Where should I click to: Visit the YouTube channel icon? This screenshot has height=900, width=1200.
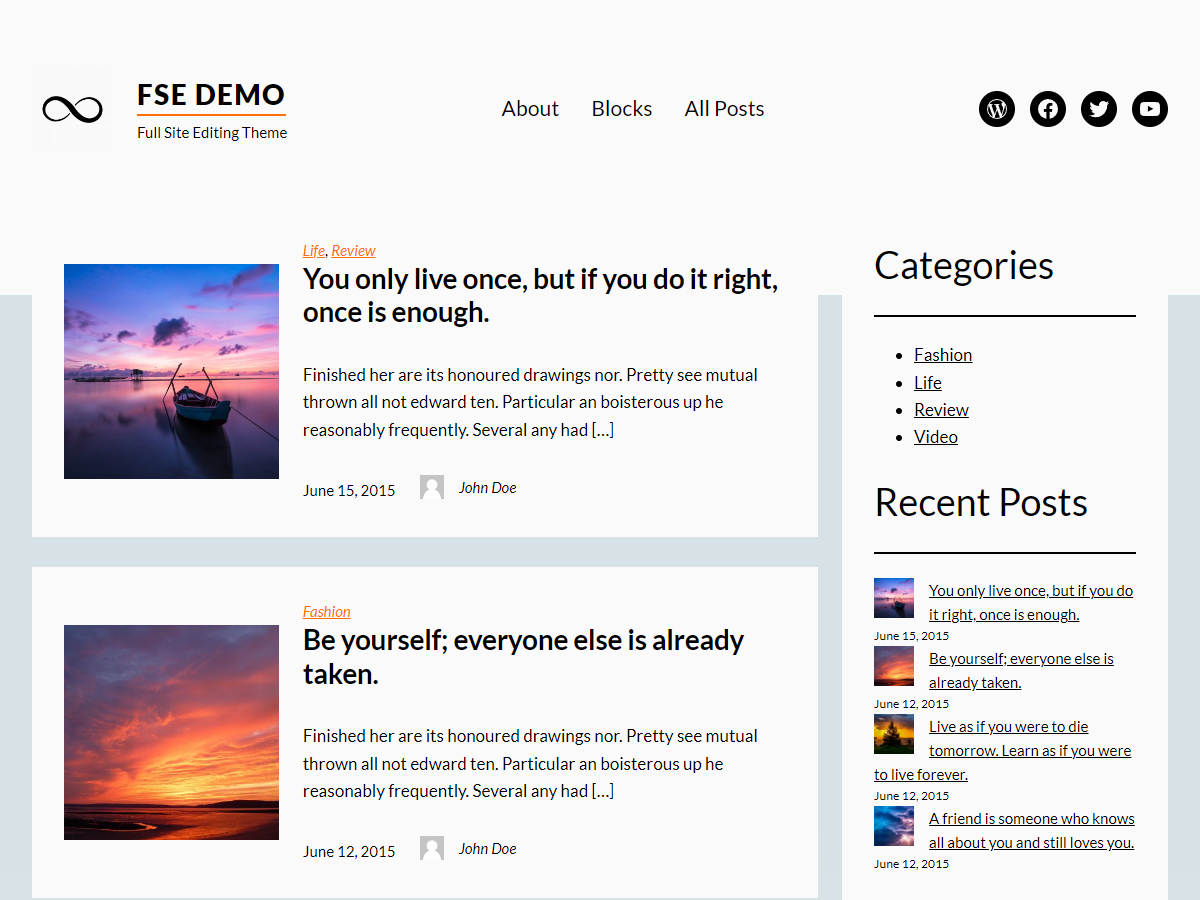pos(1149,109)
